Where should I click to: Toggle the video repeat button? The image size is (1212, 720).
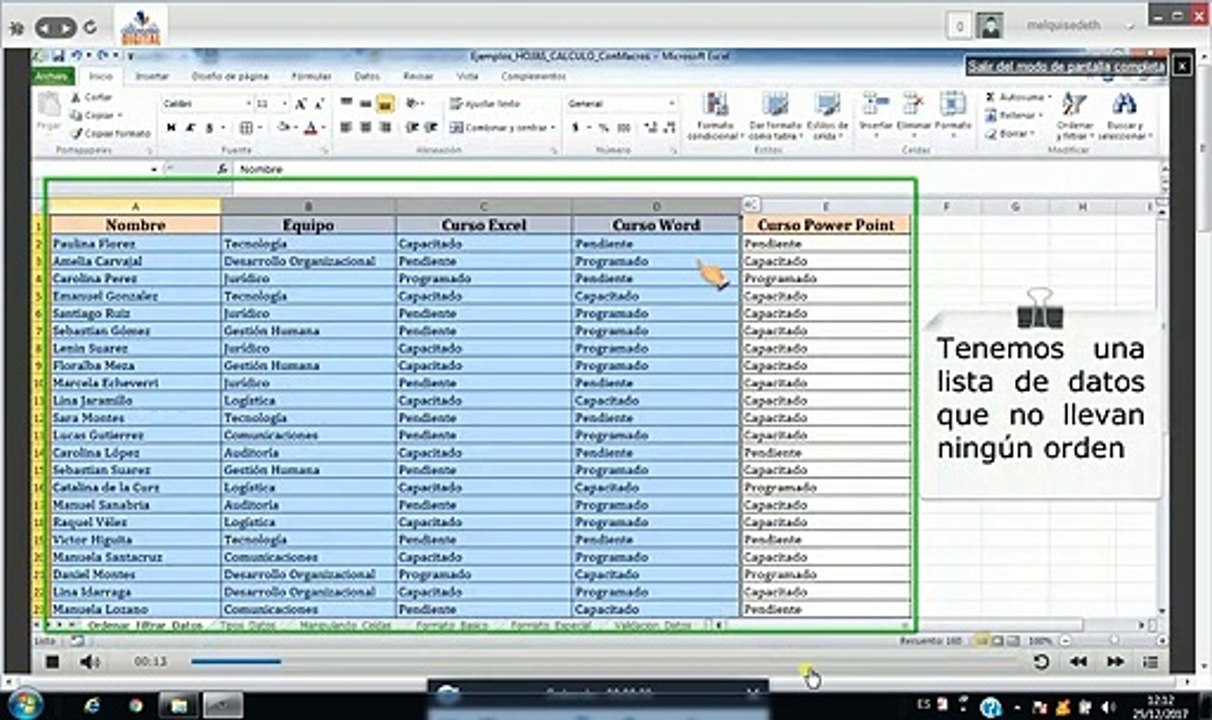pyautogui.click(x=1041, y=661)
